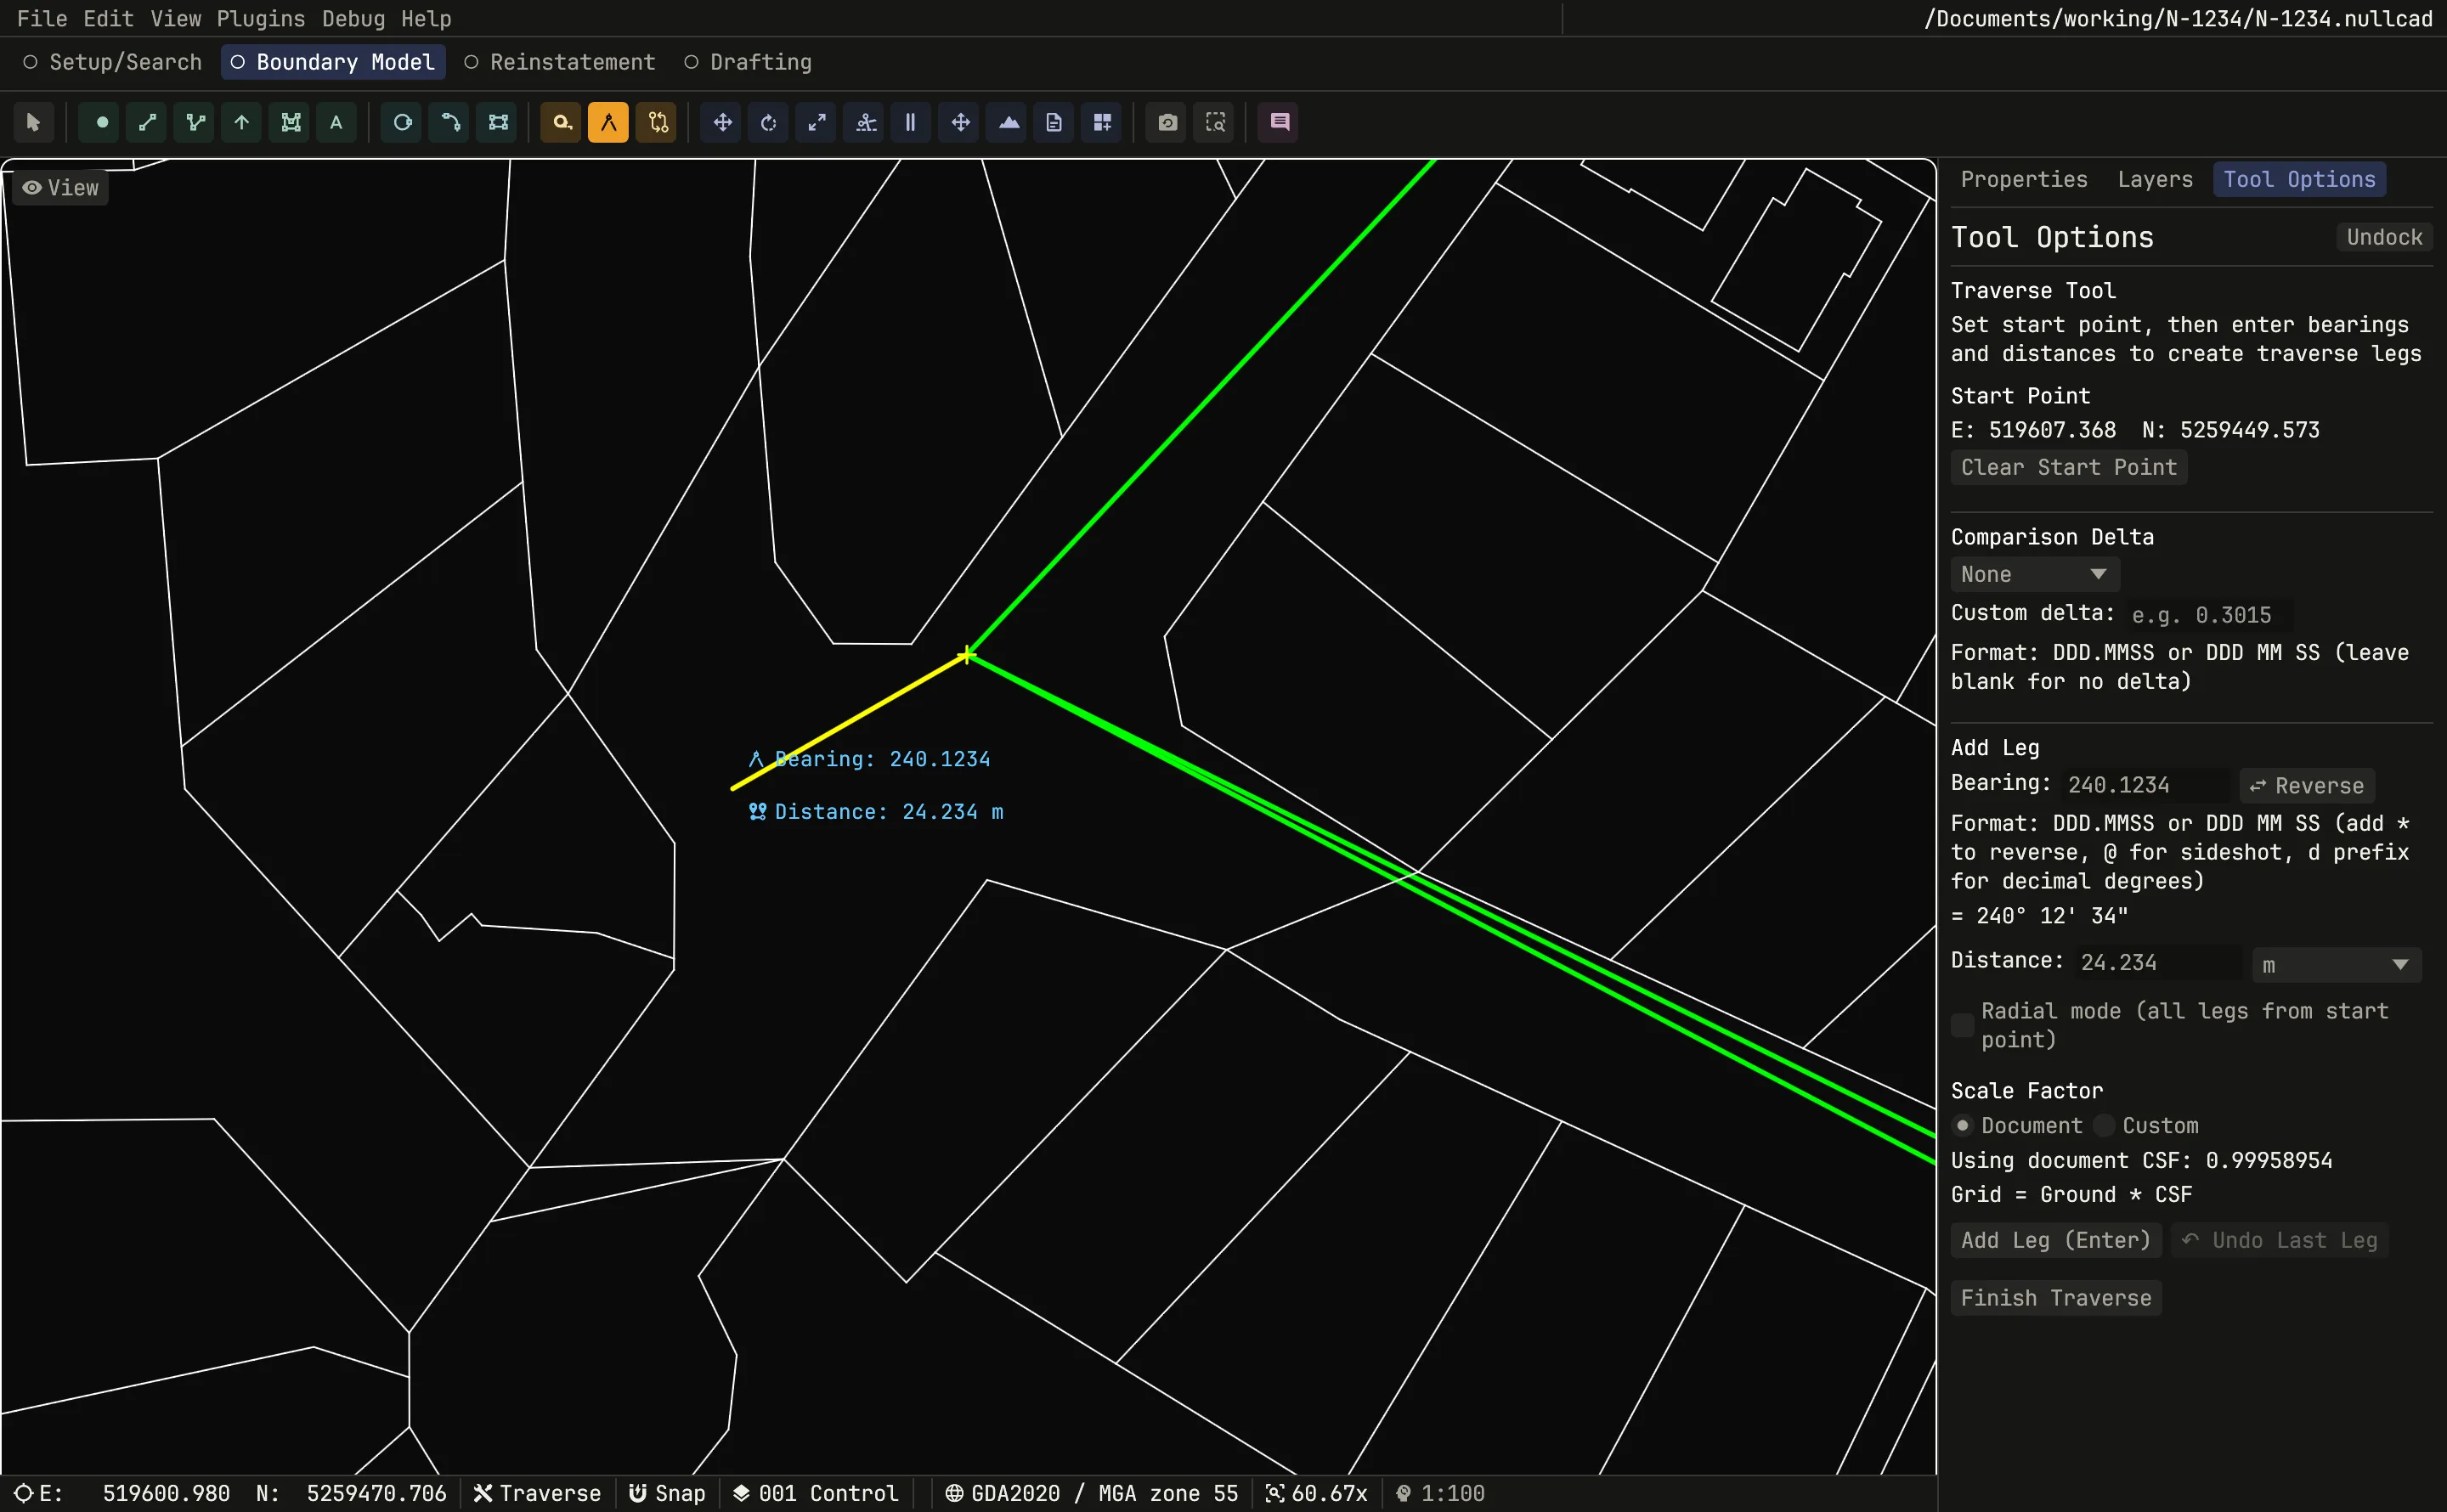This screenshot has height=1512, width=2447.
Task: Switch to the Properties tab
Action: (2024, 179)
